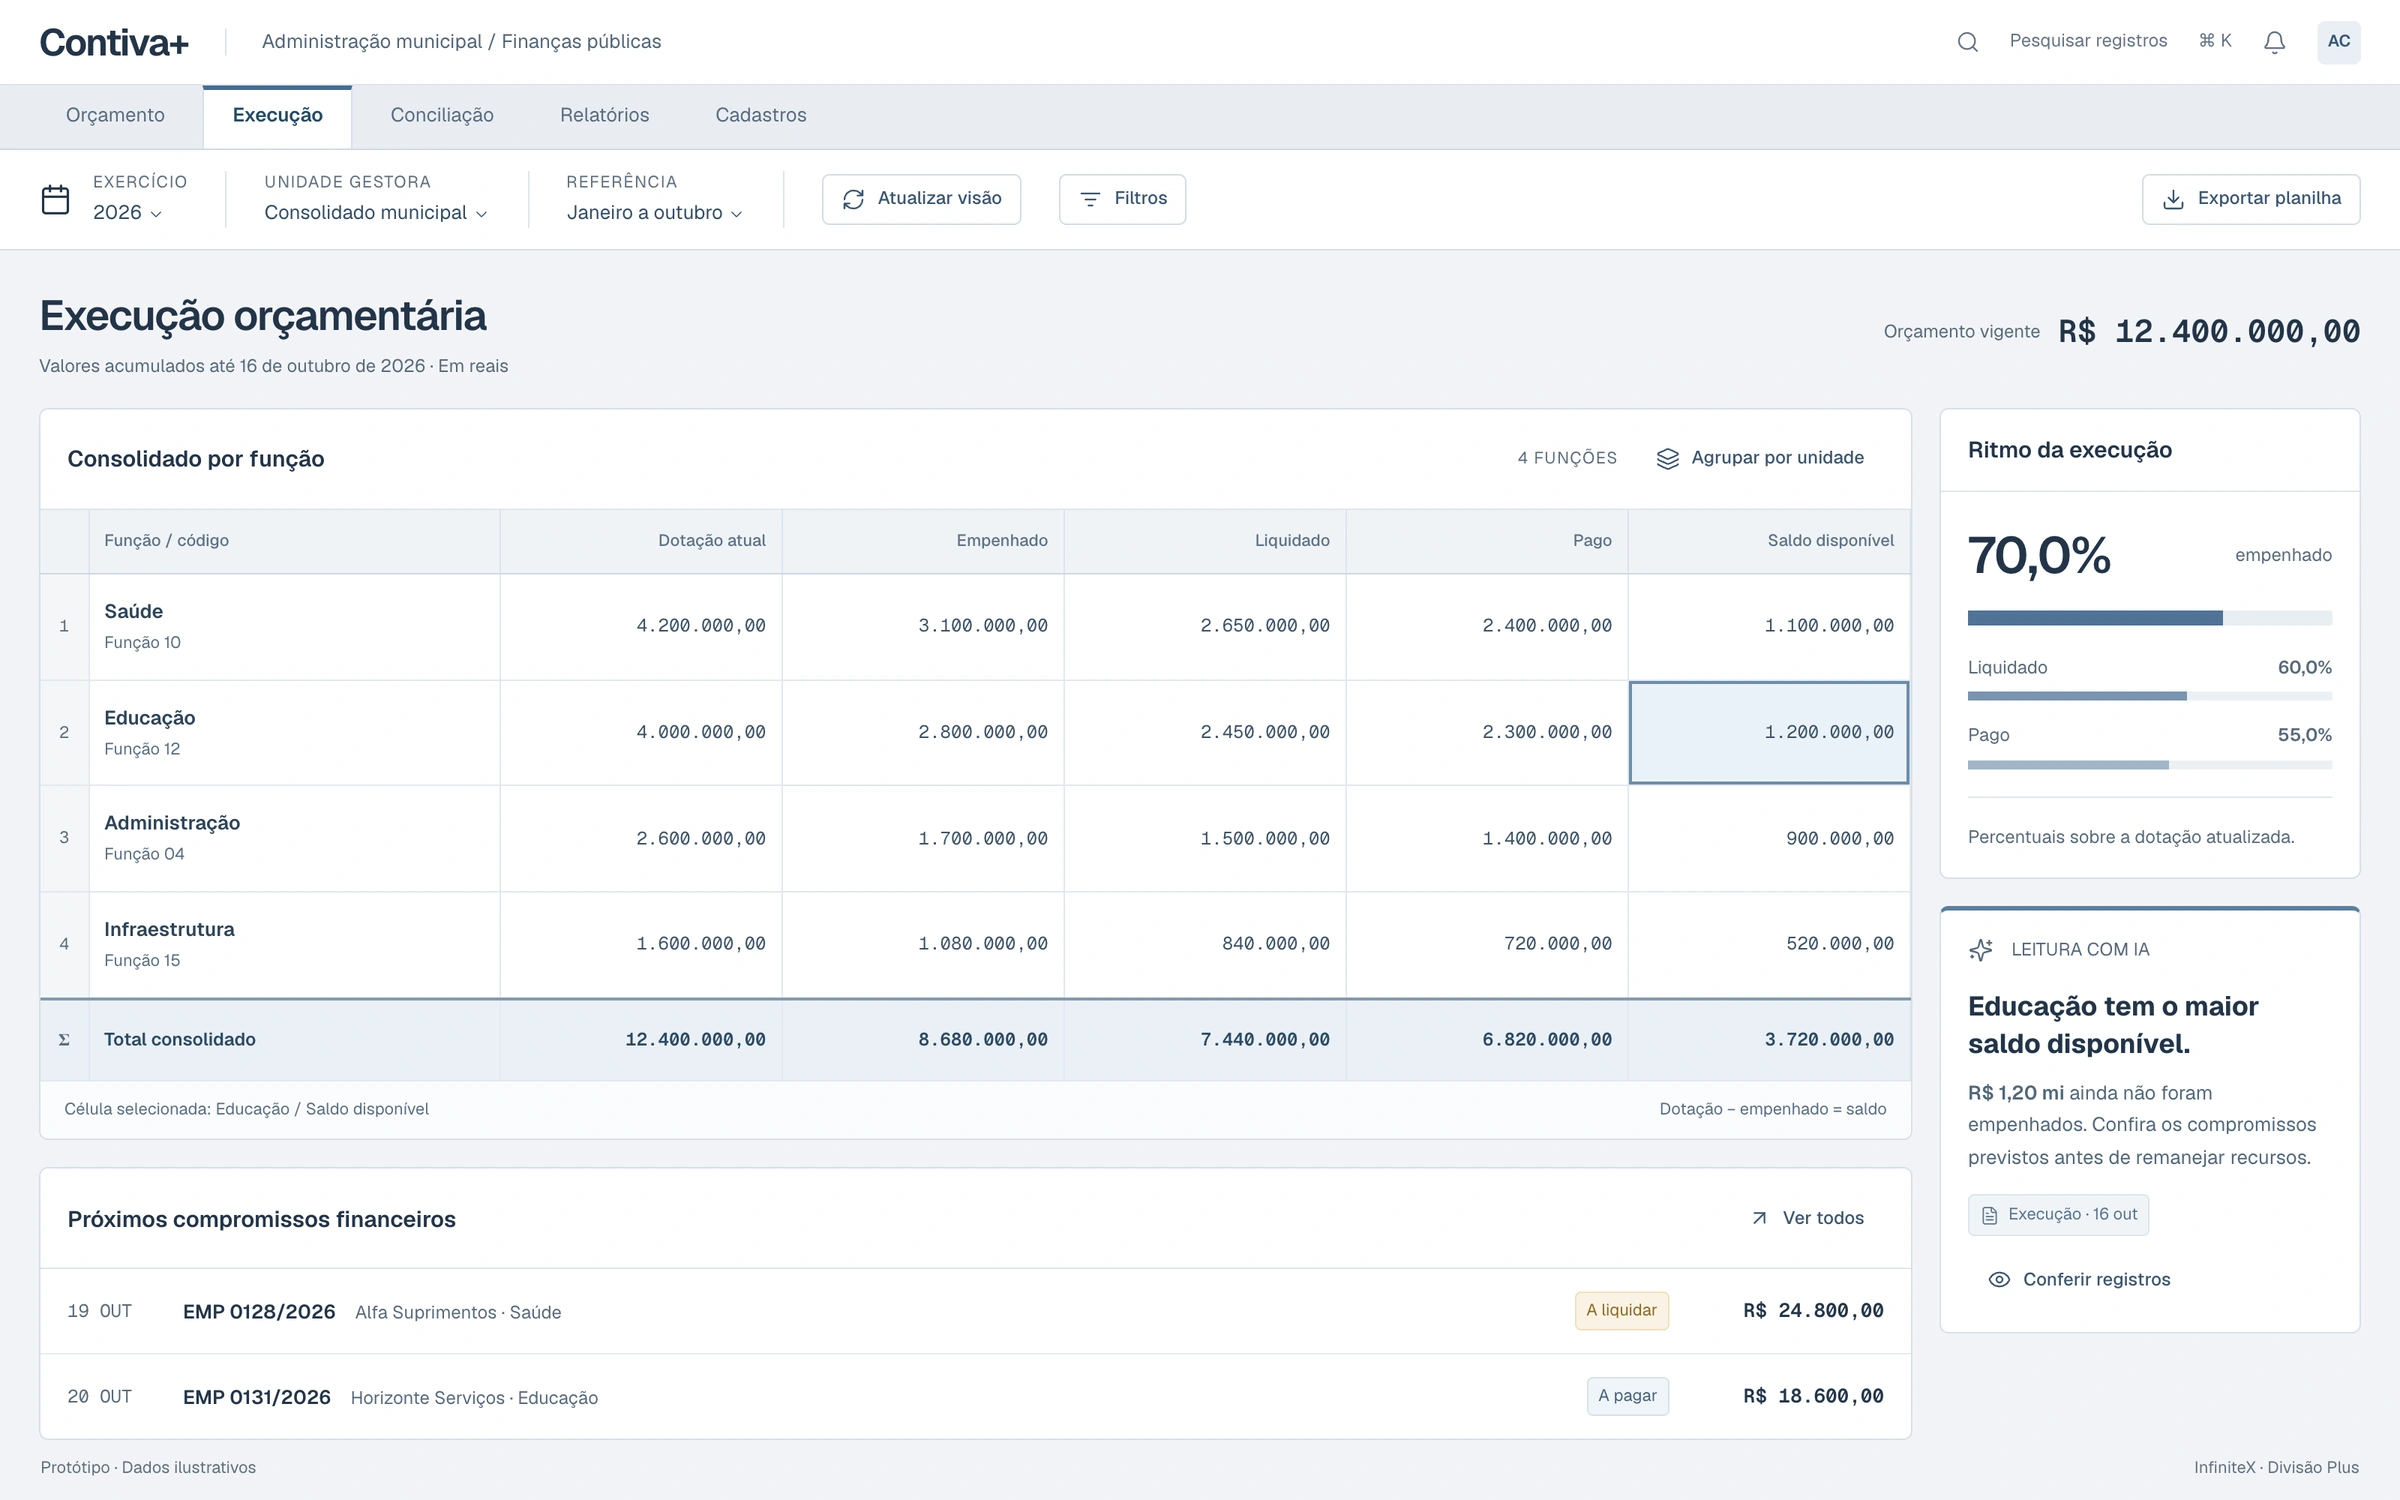Click the layers icon by Agrupar por unidade
This screenshot has width=2400, height=1500.
[x=1667, y=458]
